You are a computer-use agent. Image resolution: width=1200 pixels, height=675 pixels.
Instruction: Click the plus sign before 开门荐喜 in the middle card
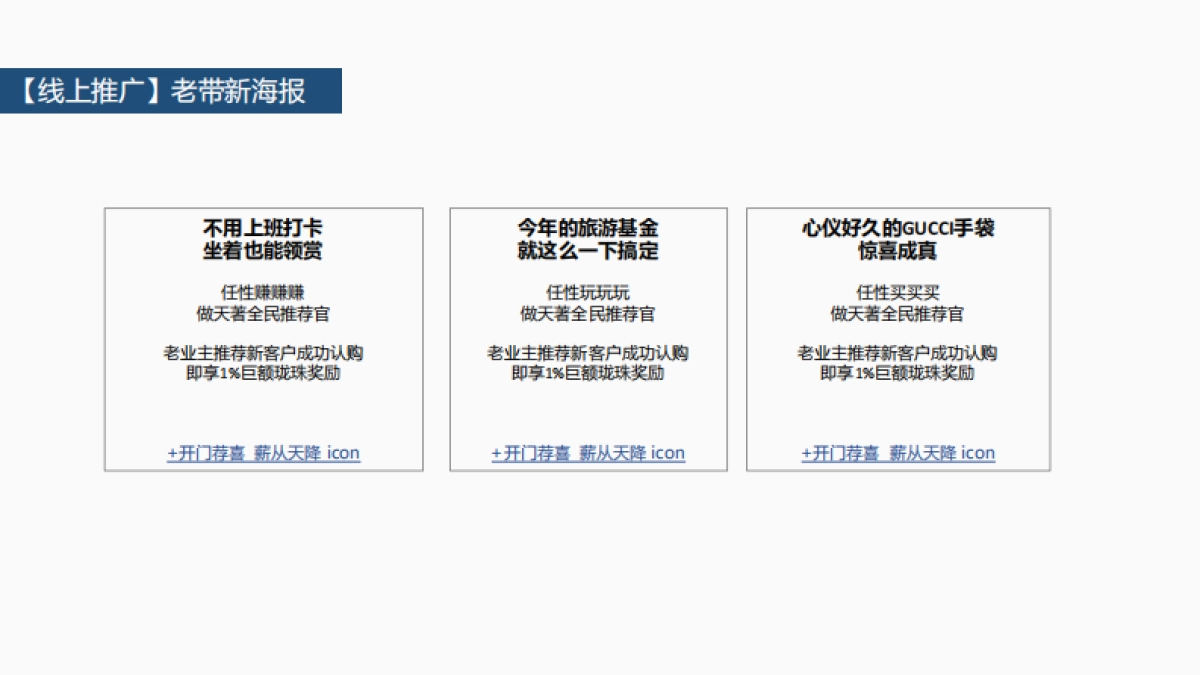pyautogui.click(x=495, y=453)
